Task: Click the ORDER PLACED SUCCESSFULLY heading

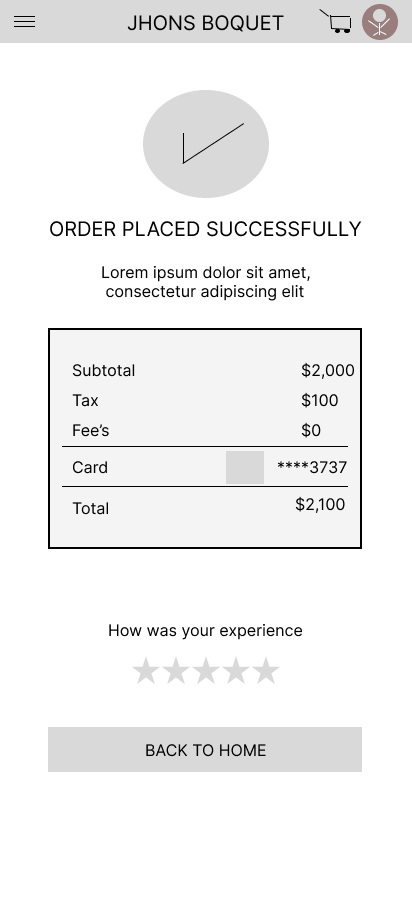Action: click(x=205, y=229)
